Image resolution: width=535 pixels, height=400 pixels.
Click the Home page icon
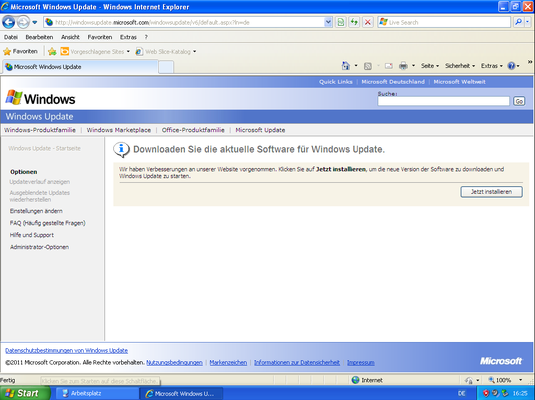coord(346,66)
